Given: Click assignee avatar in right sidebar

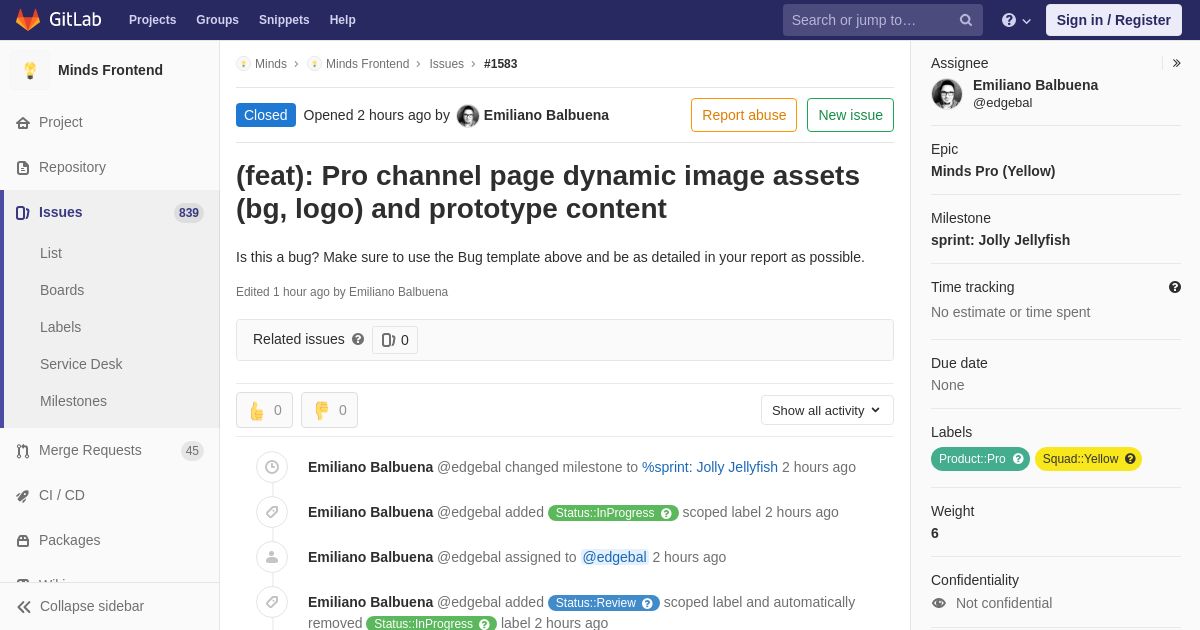Looking at the screenshot, I should pos(947,94).
